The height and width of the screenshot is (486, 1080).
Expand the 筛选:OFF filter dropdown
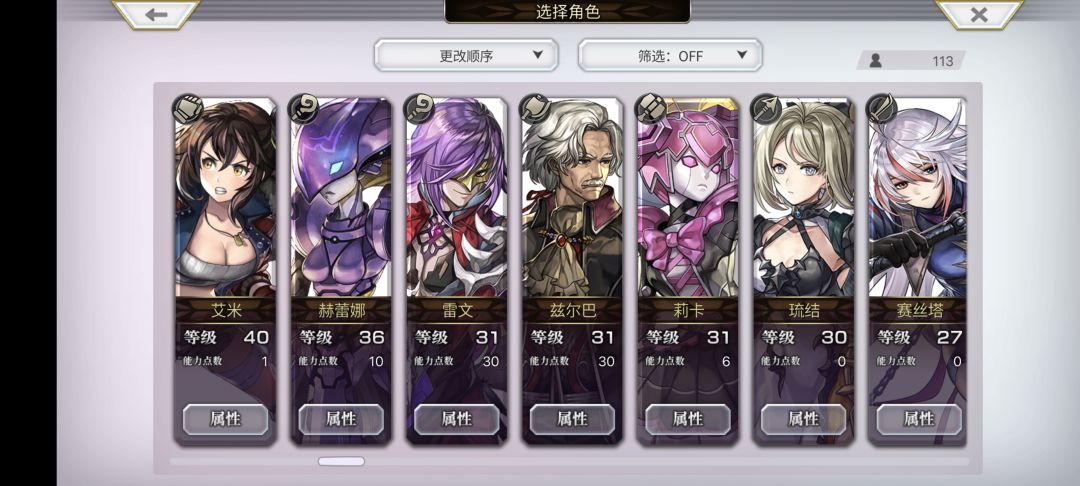coord(670,55)
